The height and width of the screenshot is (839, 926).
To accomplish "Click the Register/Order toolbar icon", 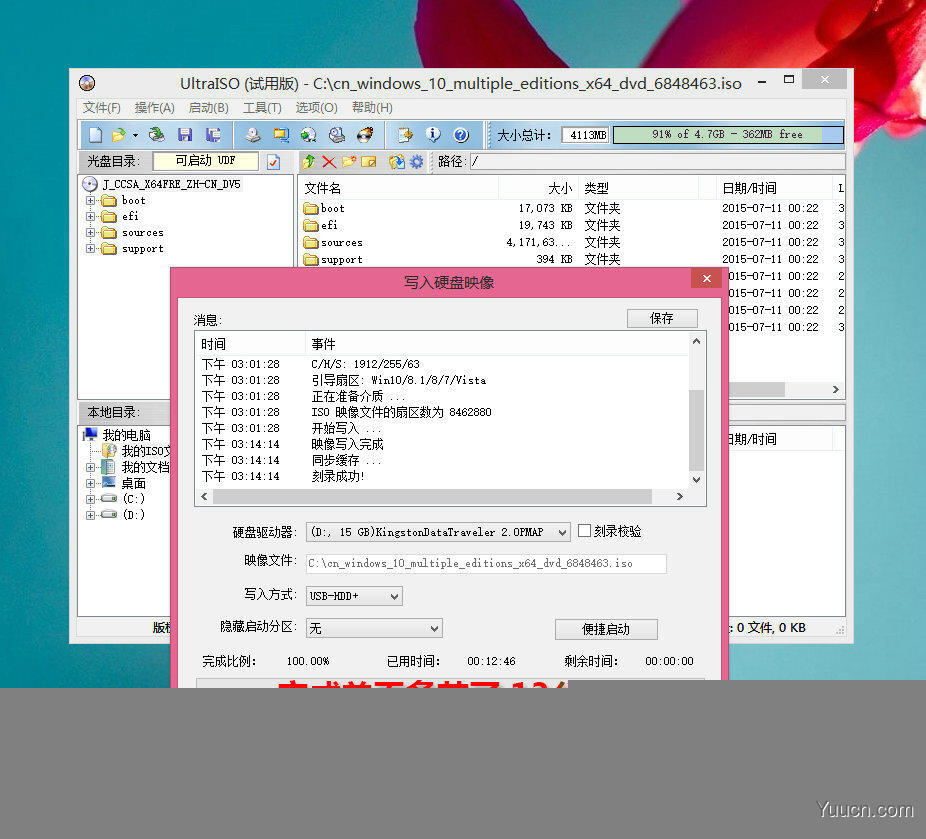I will (x=405, y=135).
